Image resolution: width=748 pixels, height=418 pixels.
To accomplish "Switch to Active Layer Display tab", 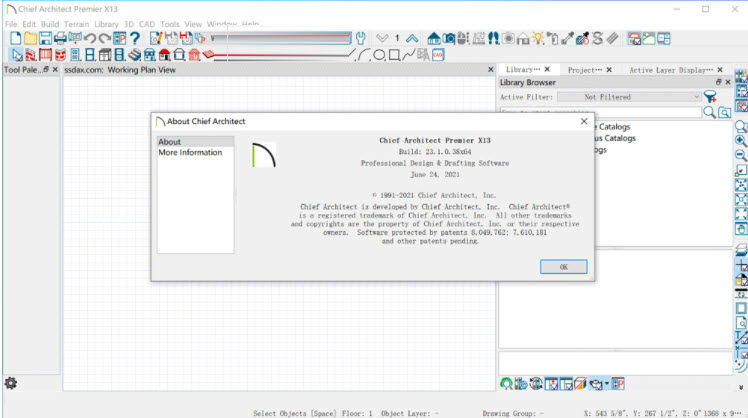I will (666, 70).
